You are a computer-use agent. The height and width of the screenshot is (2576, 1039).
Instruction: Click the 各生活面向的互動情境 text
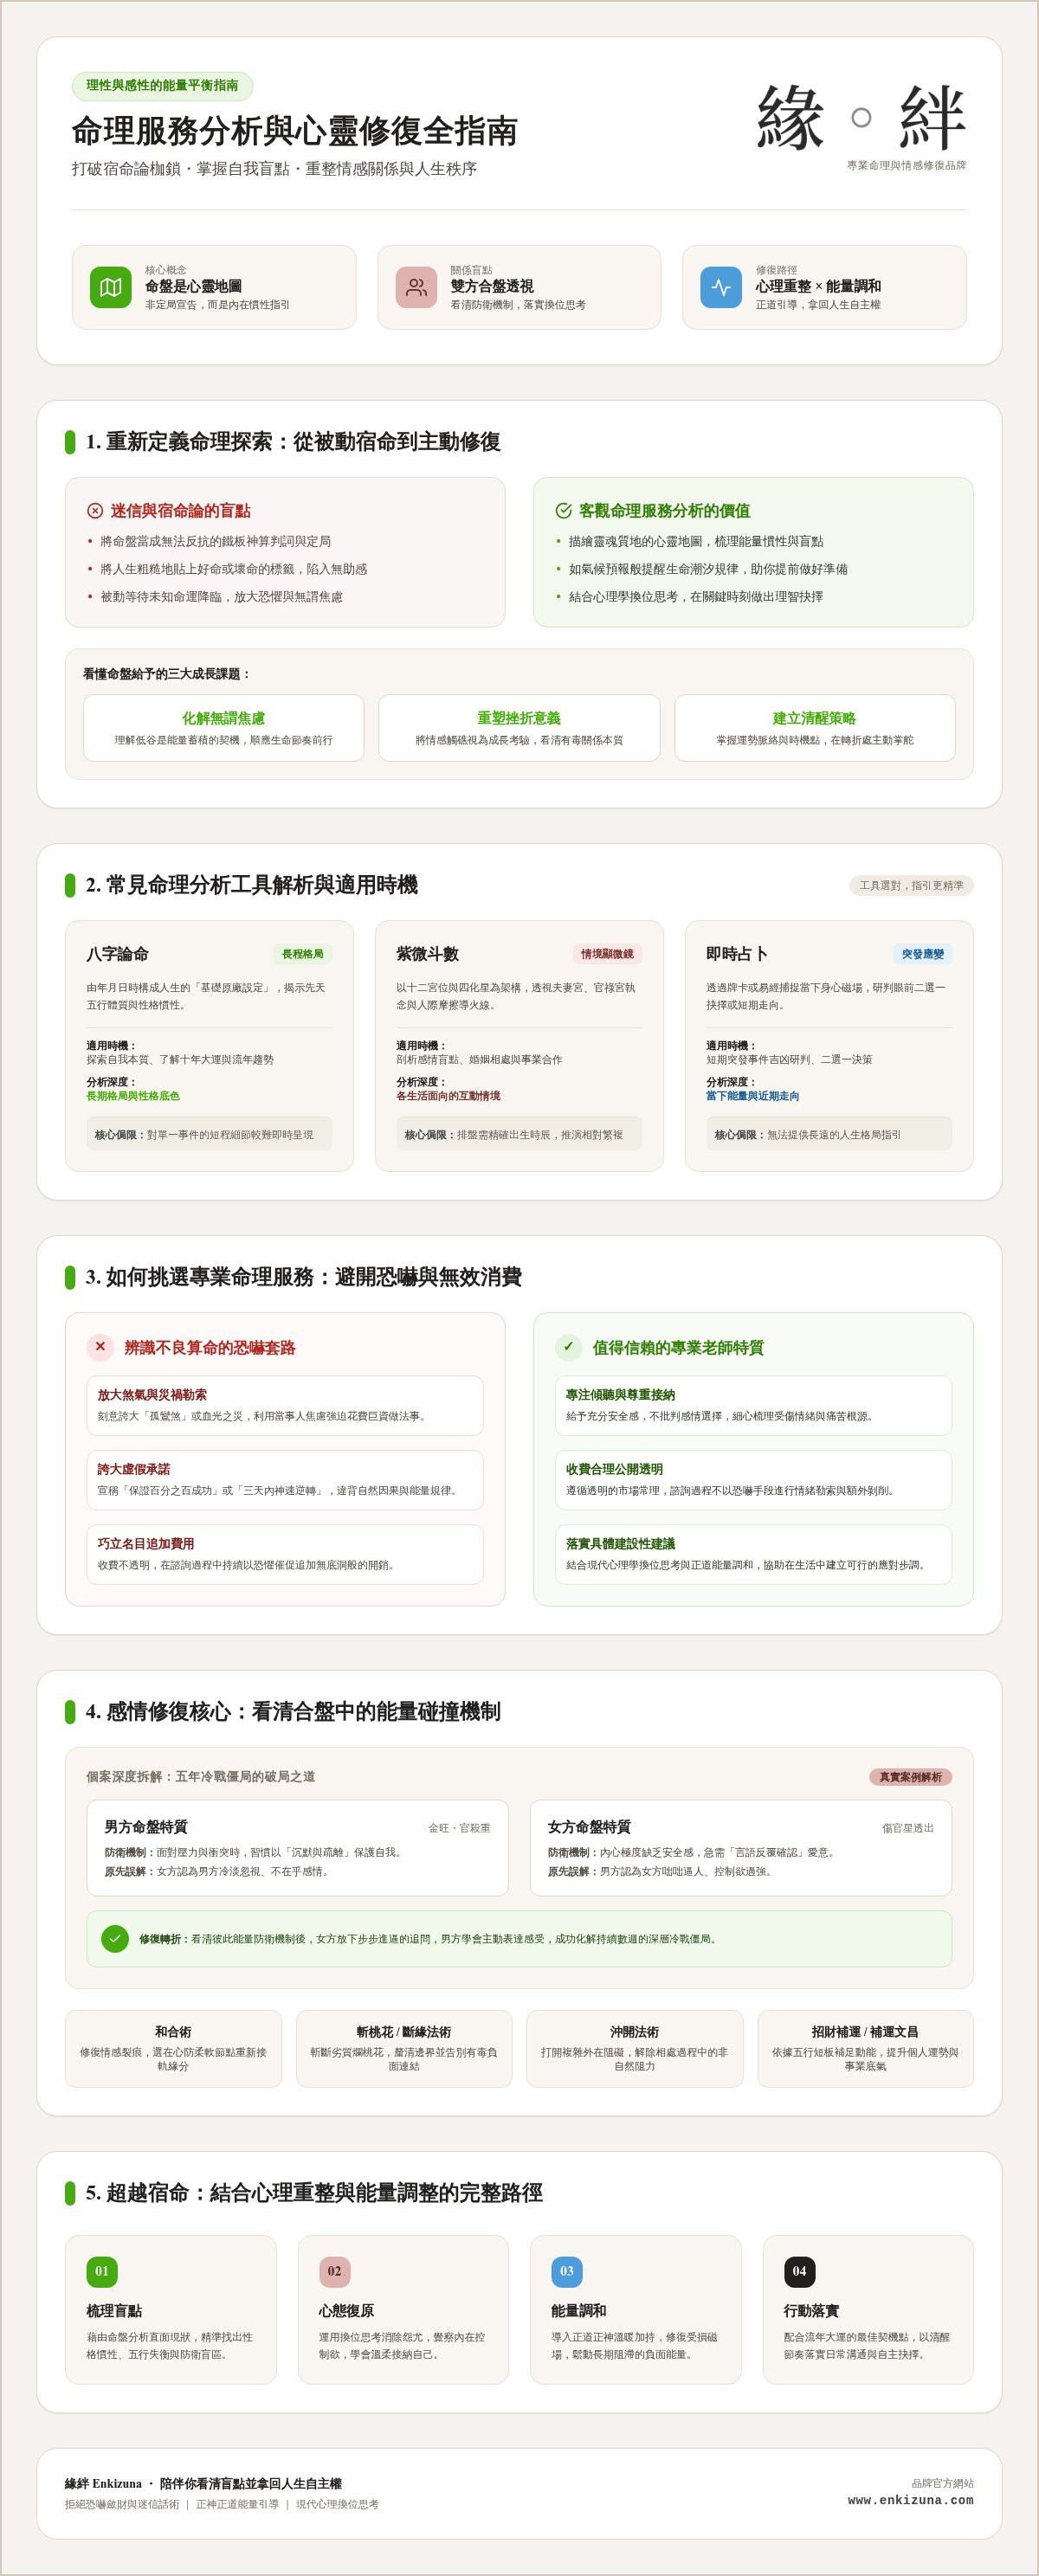pos(448,1096)
